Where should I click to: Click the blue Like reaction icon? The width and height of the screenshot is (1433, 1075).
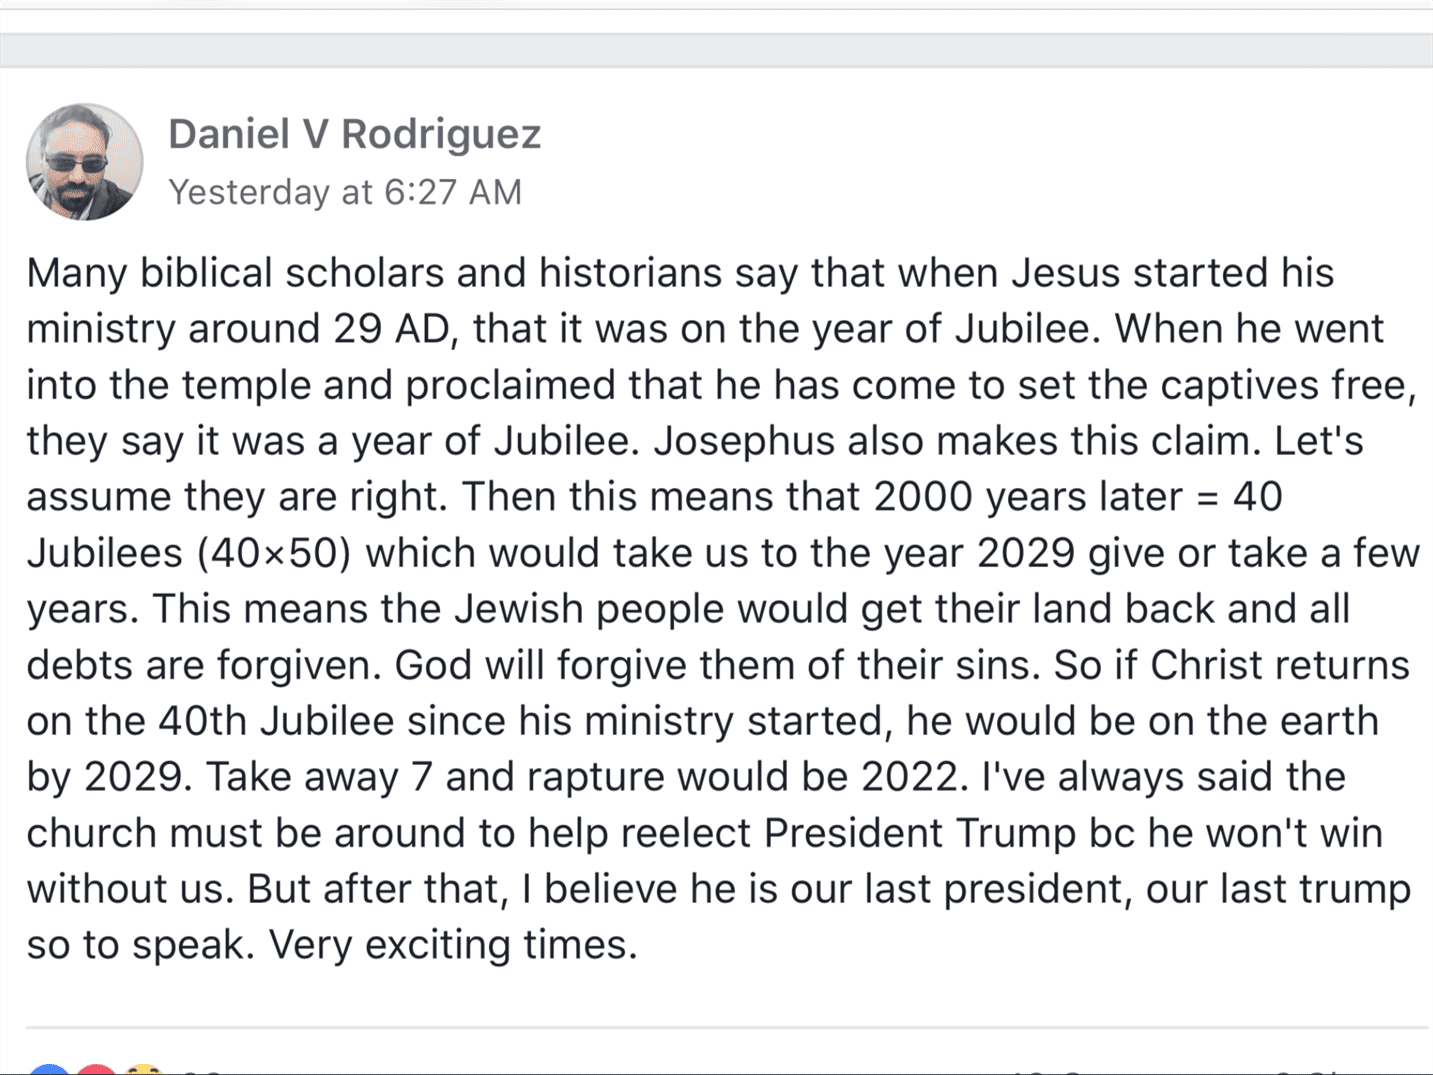click(x=48, y=1069)
